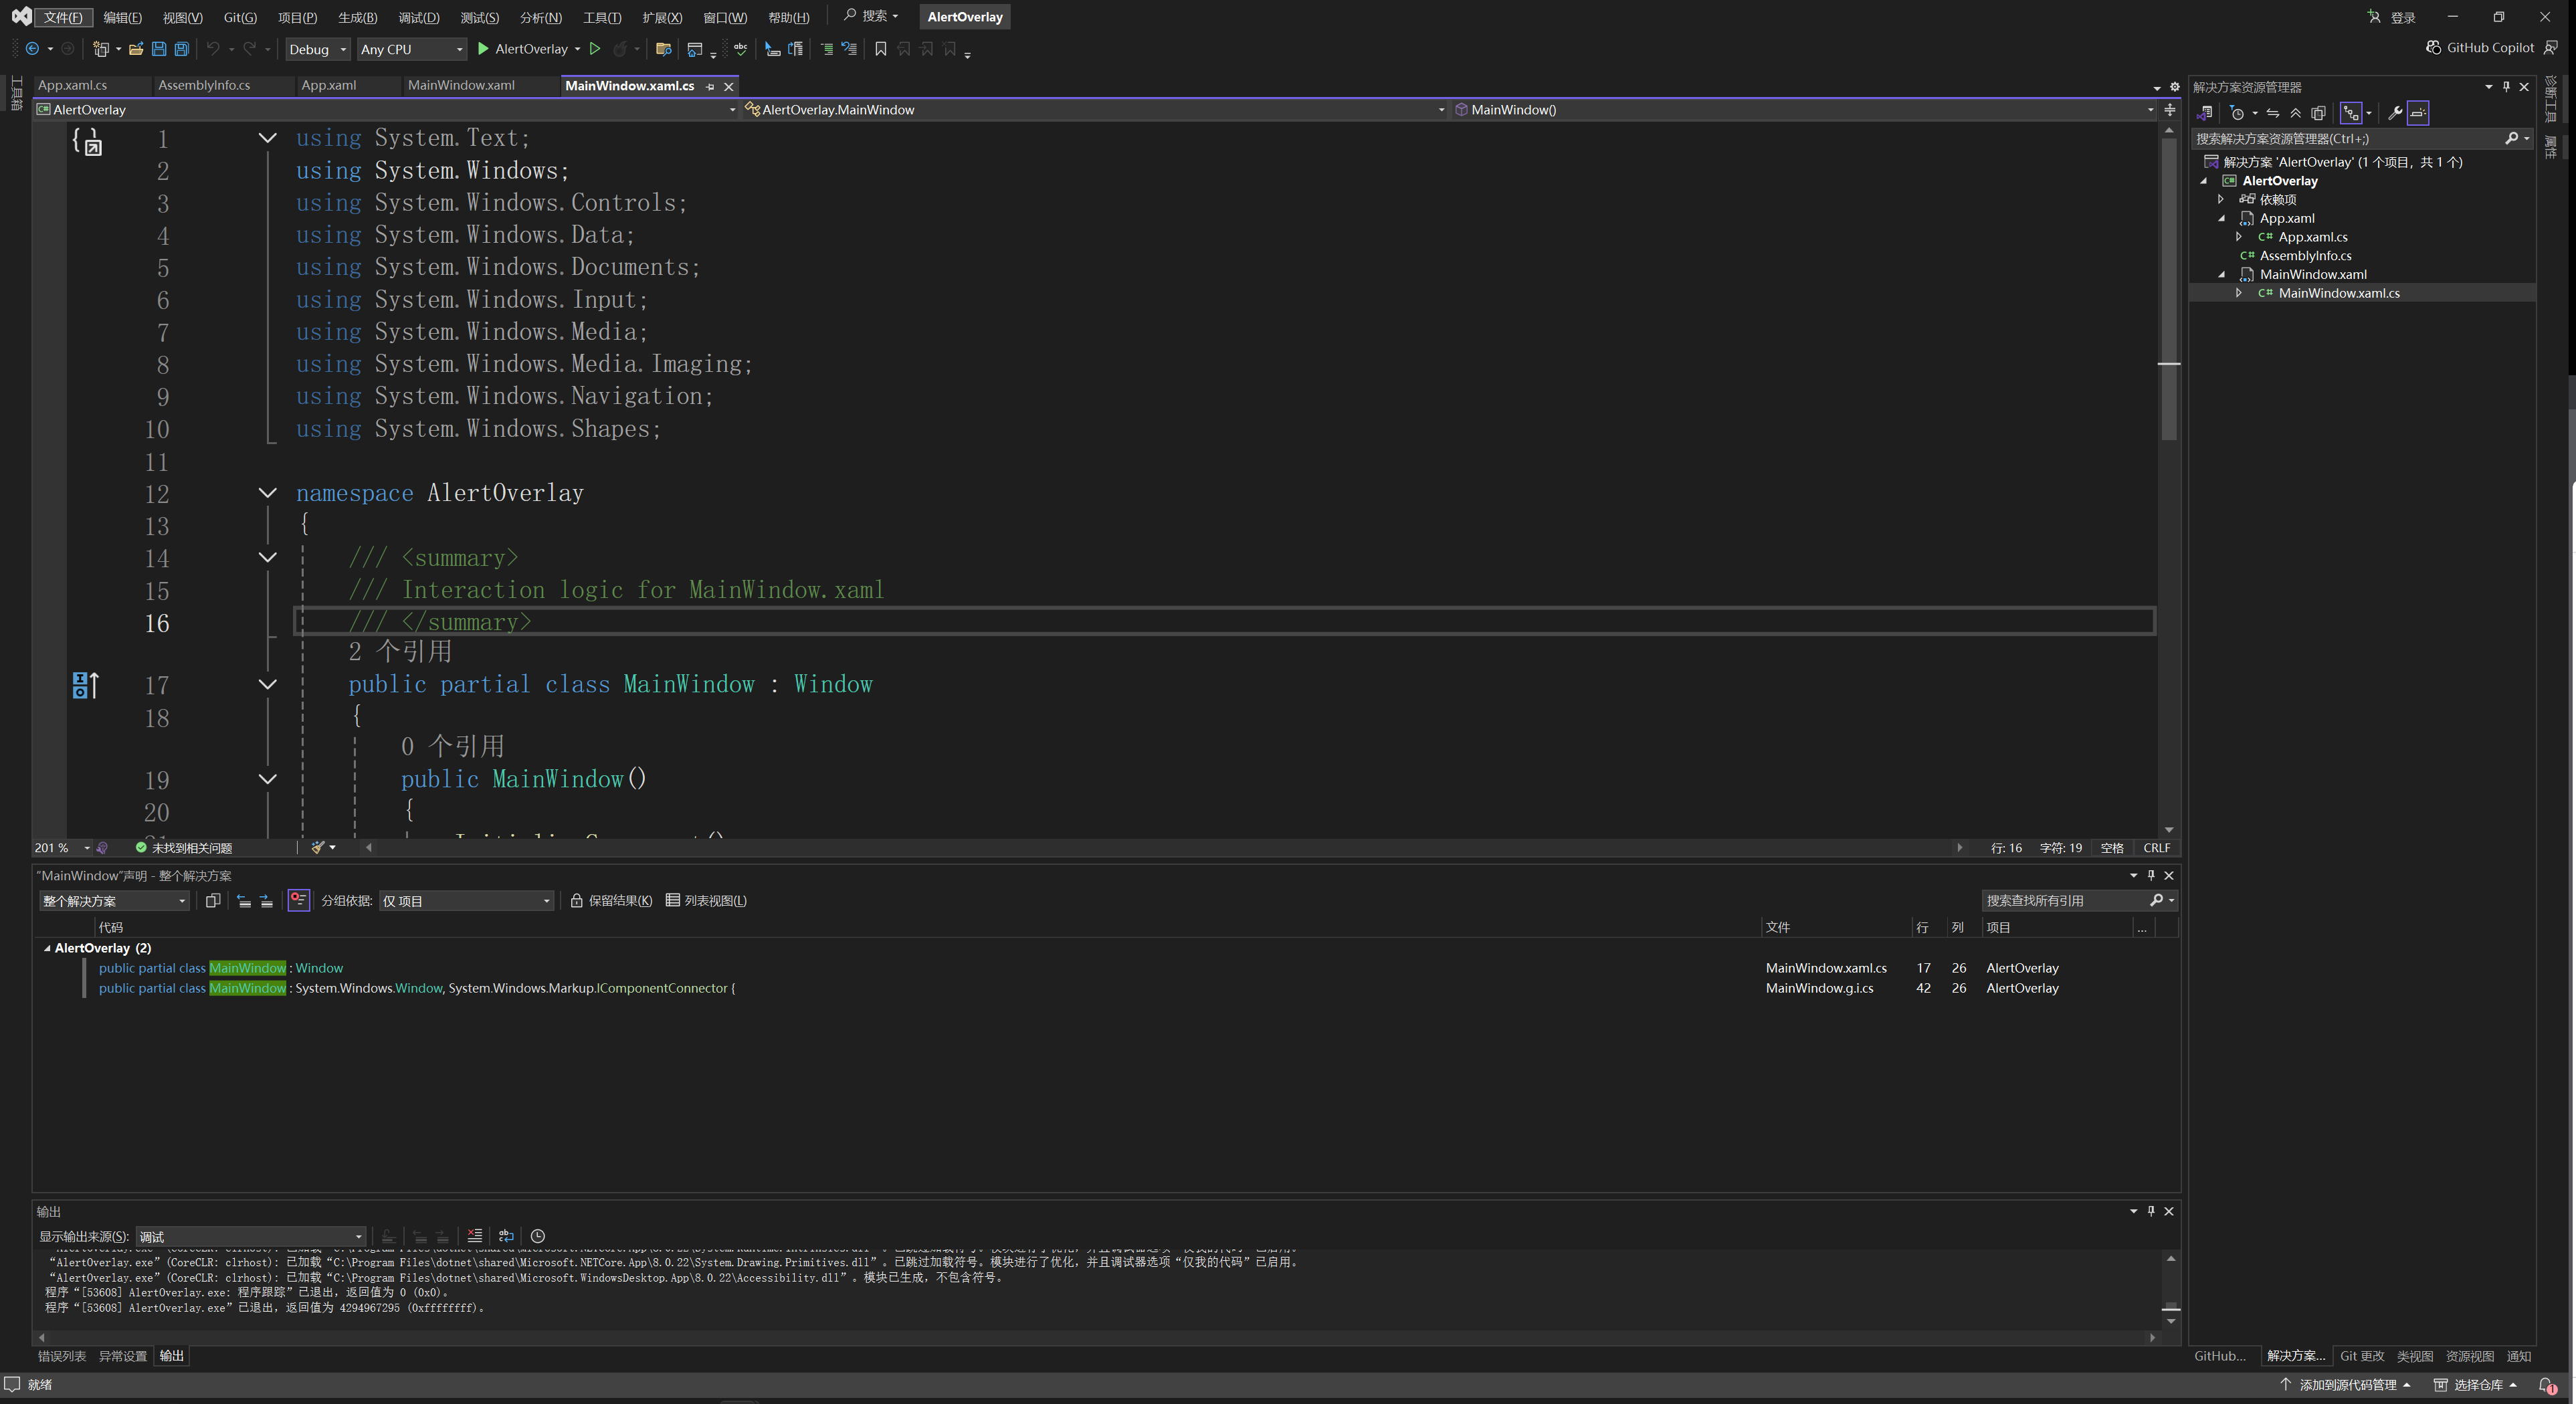Toggle List View (列表视图) option
This screenshot has height=1404, width=2576.
click(706, 901)
